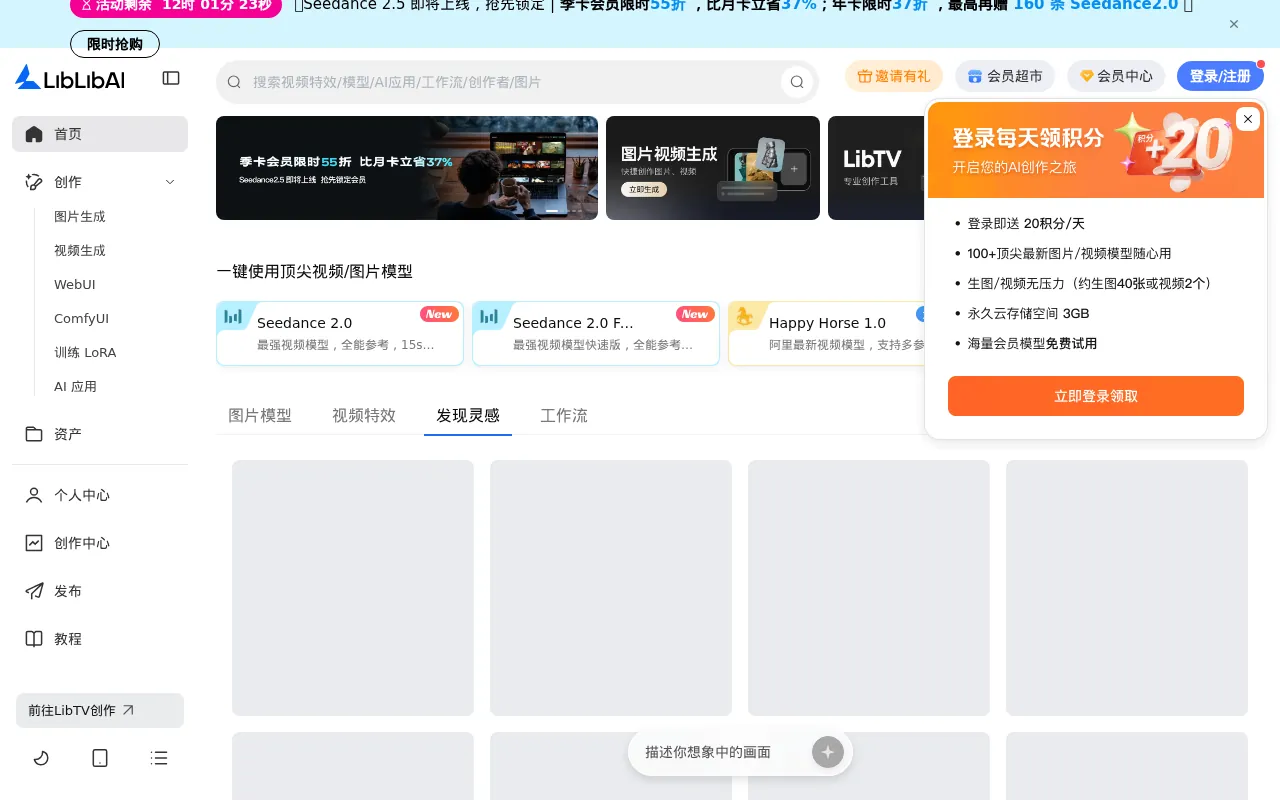The image size is (1280, 800).
Task: Click the 限时抢购 button
Action: pyautogui.click(x=115, y=44)
